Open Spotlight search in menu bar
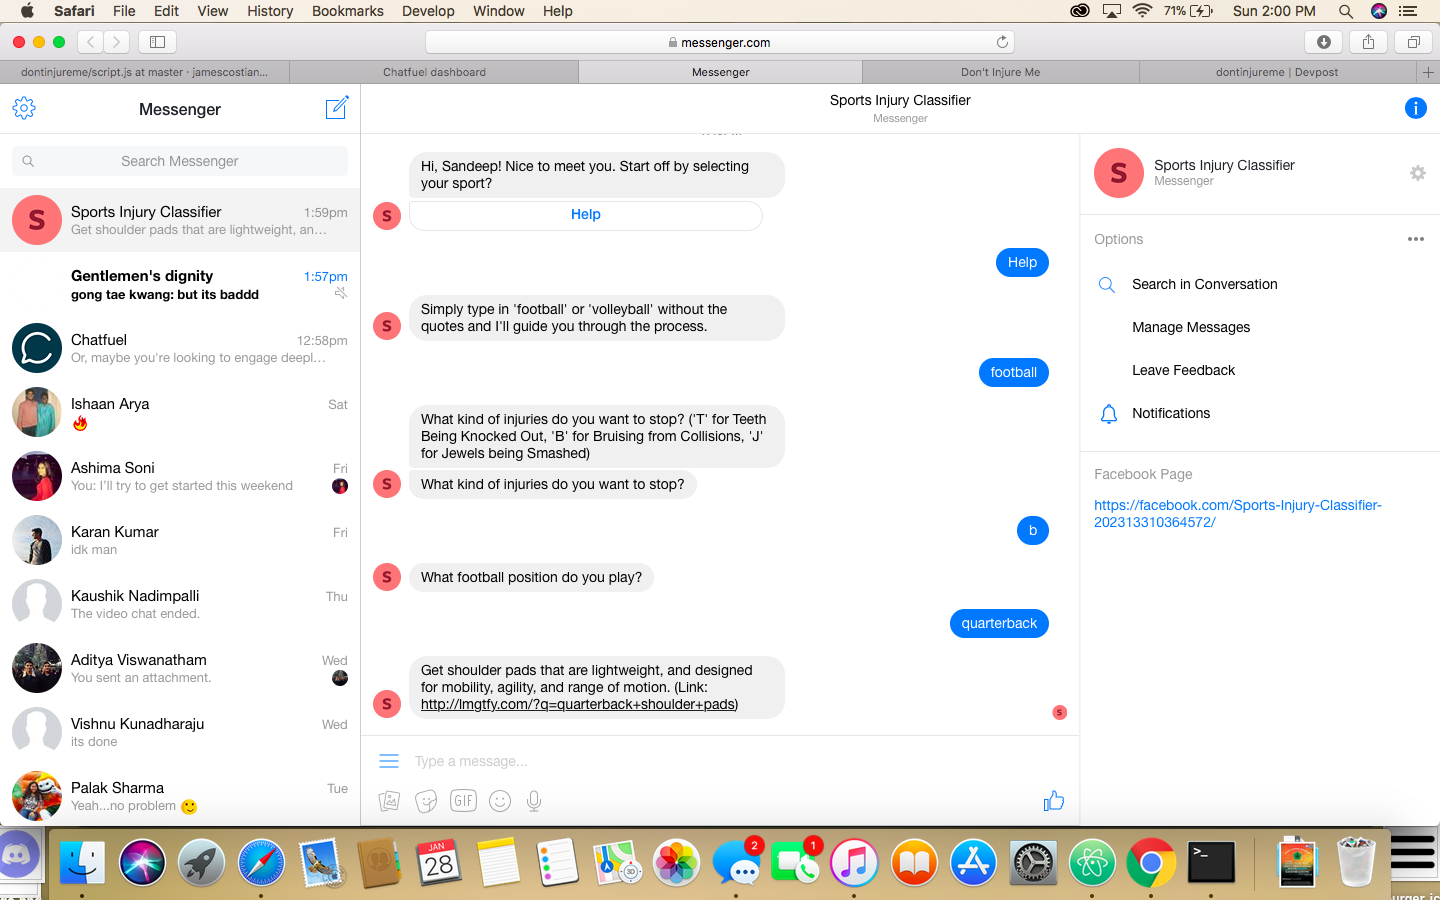The height and width of the screenshot is (900, 1440). click(1345, 11)
